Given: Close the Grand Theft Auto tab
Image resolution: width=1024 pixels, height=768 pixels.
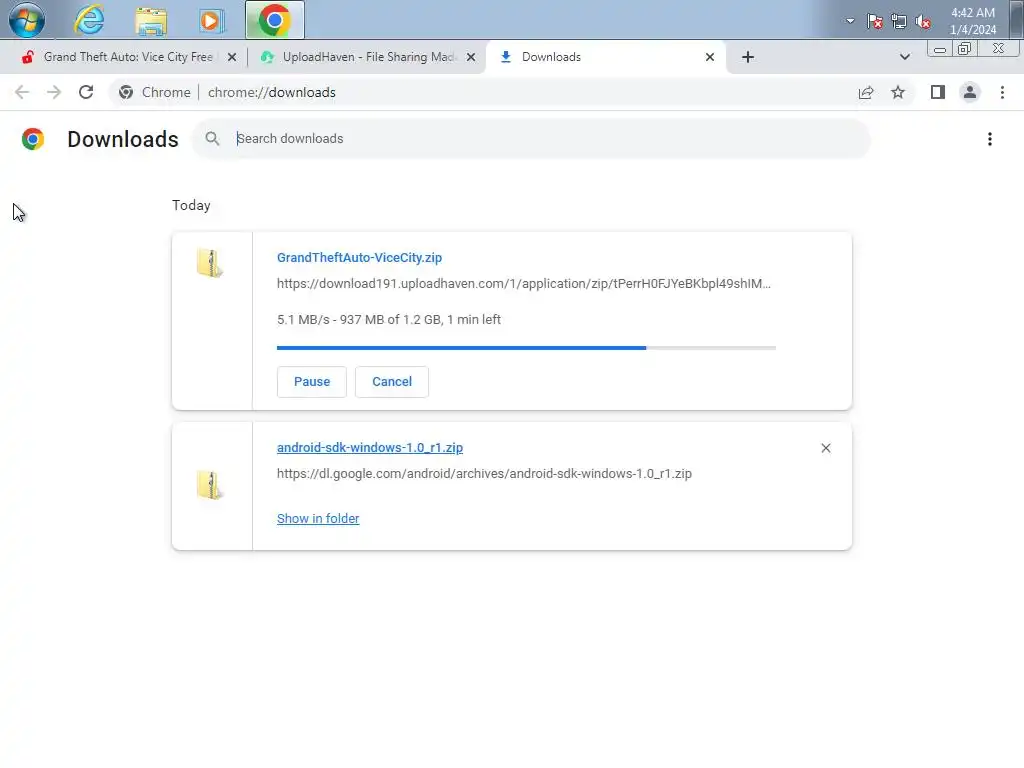Looking at the screenshot, I should [x=232, y=57].
